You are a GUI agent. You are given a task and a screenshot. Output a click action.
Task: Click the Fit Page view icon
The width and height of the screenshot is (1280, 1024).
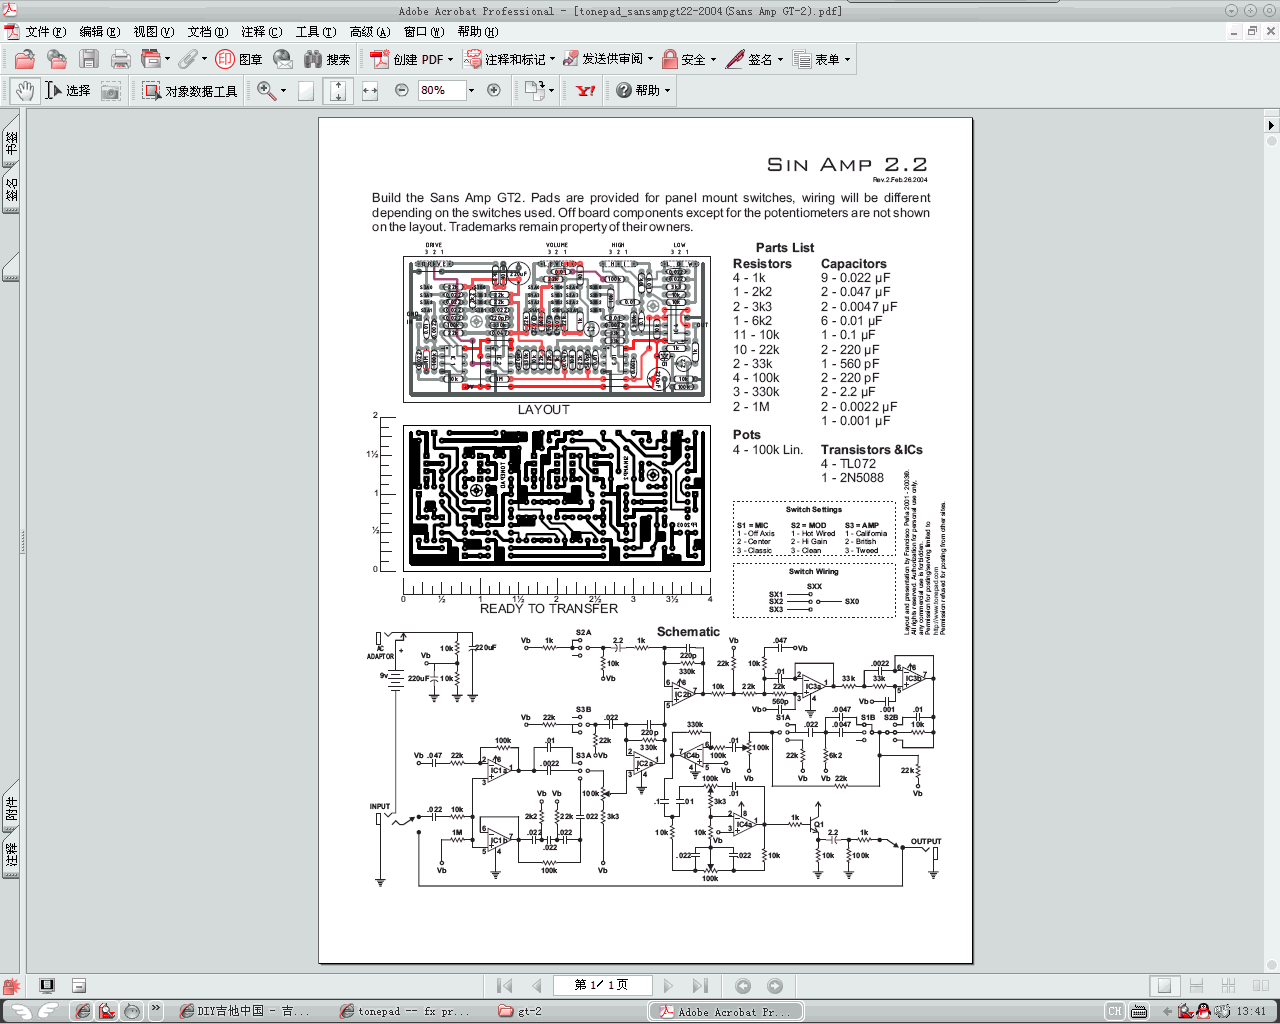click(338, 91)
